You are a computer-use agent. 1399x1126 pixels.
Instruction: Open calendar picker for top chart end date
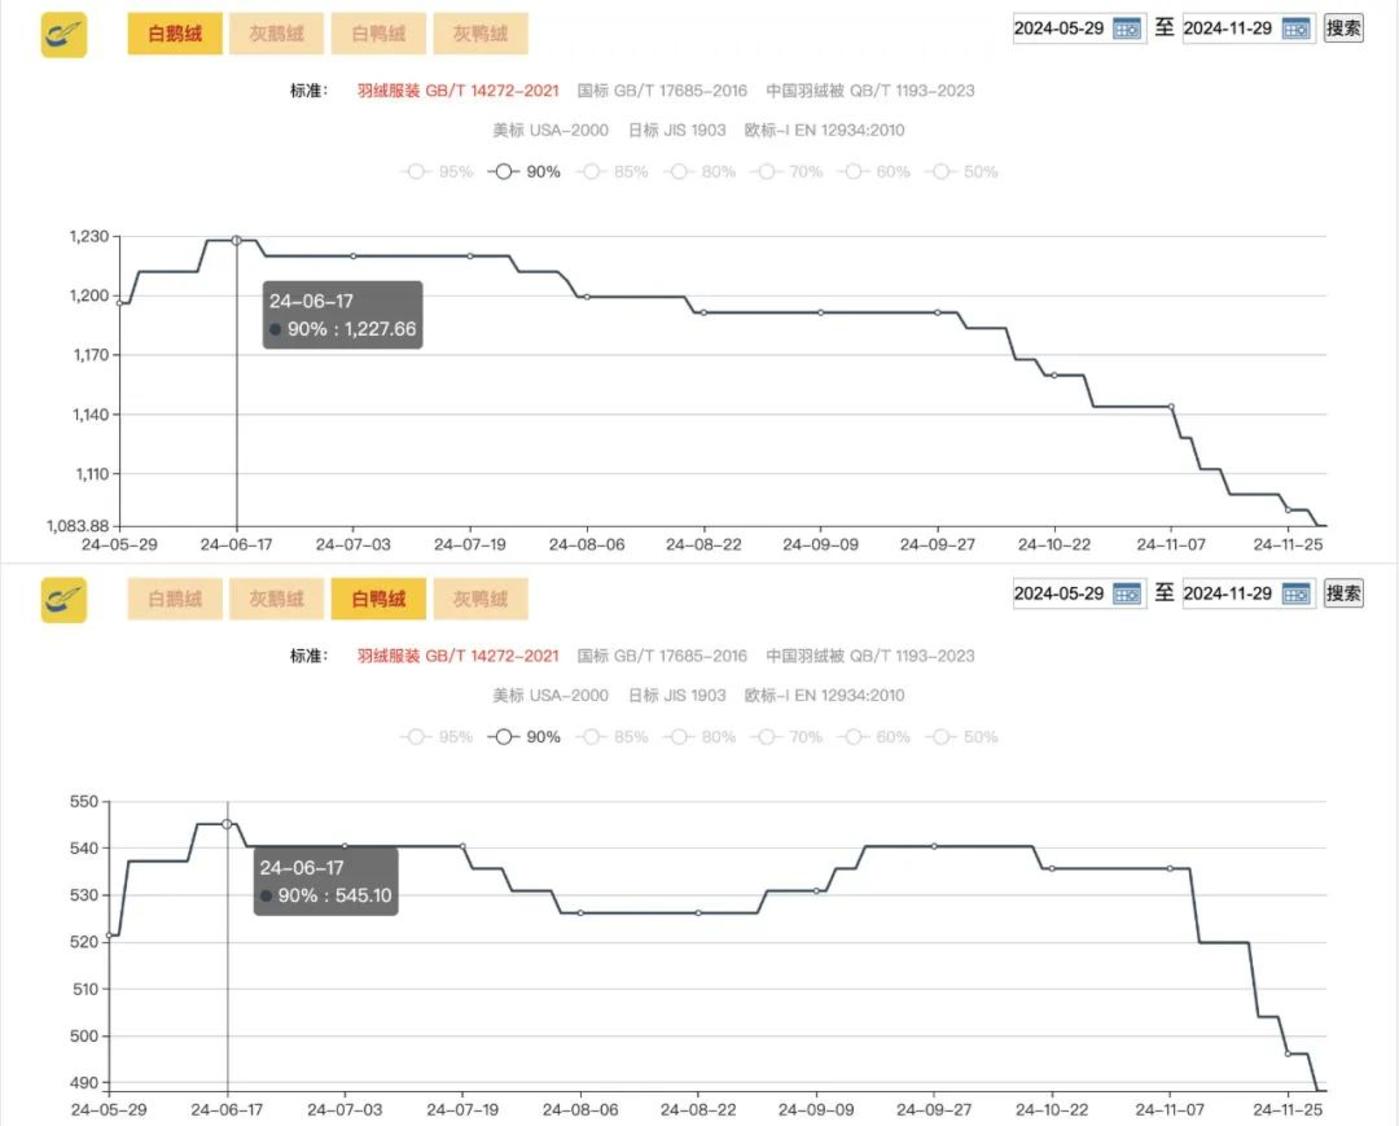pos(1295,29)
